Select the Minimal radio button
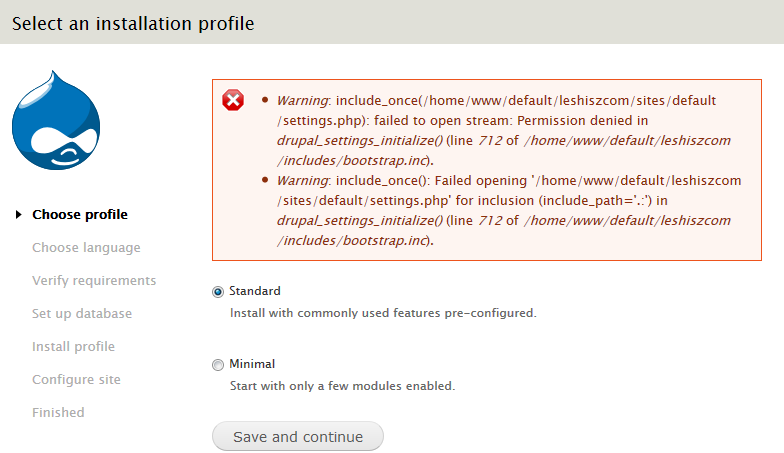Screen dimensions: 784x453 click(x=218, y=365)
